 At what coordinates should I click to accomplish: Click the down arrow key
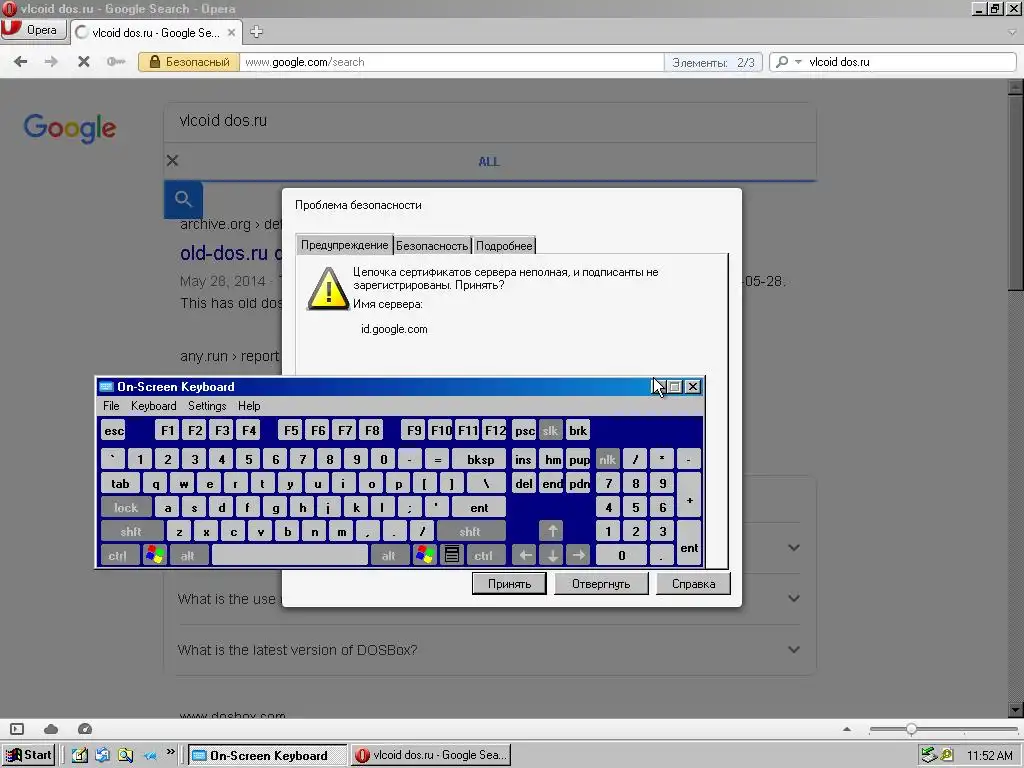pyautogui.click(x=552, y=556)
